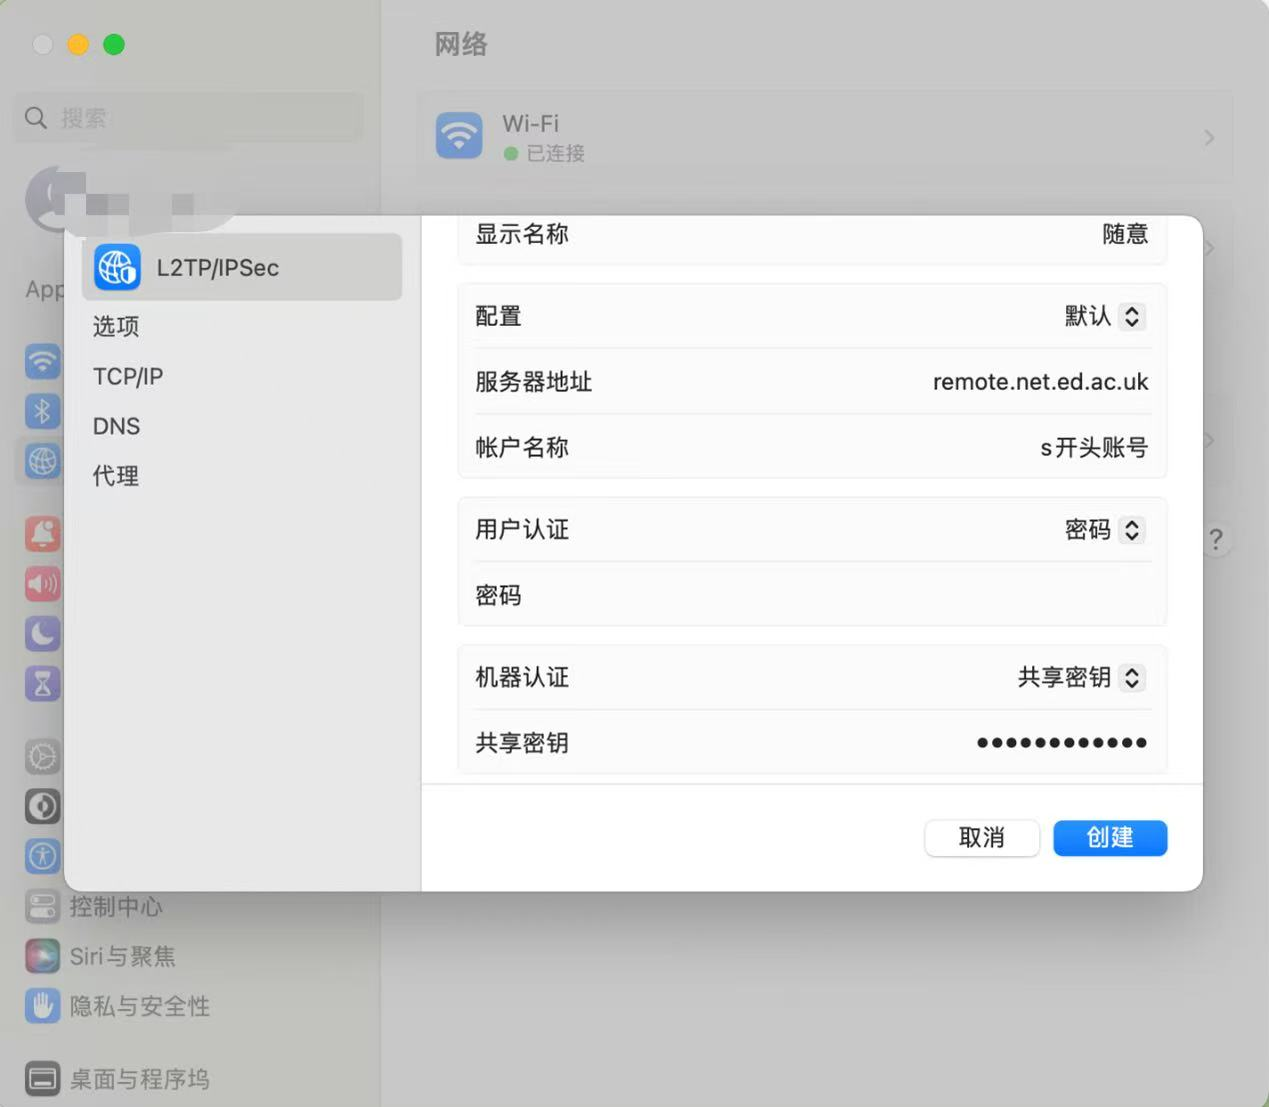Click the help question mark button
The image size is (1269, 1107).
click(1215, 540)
